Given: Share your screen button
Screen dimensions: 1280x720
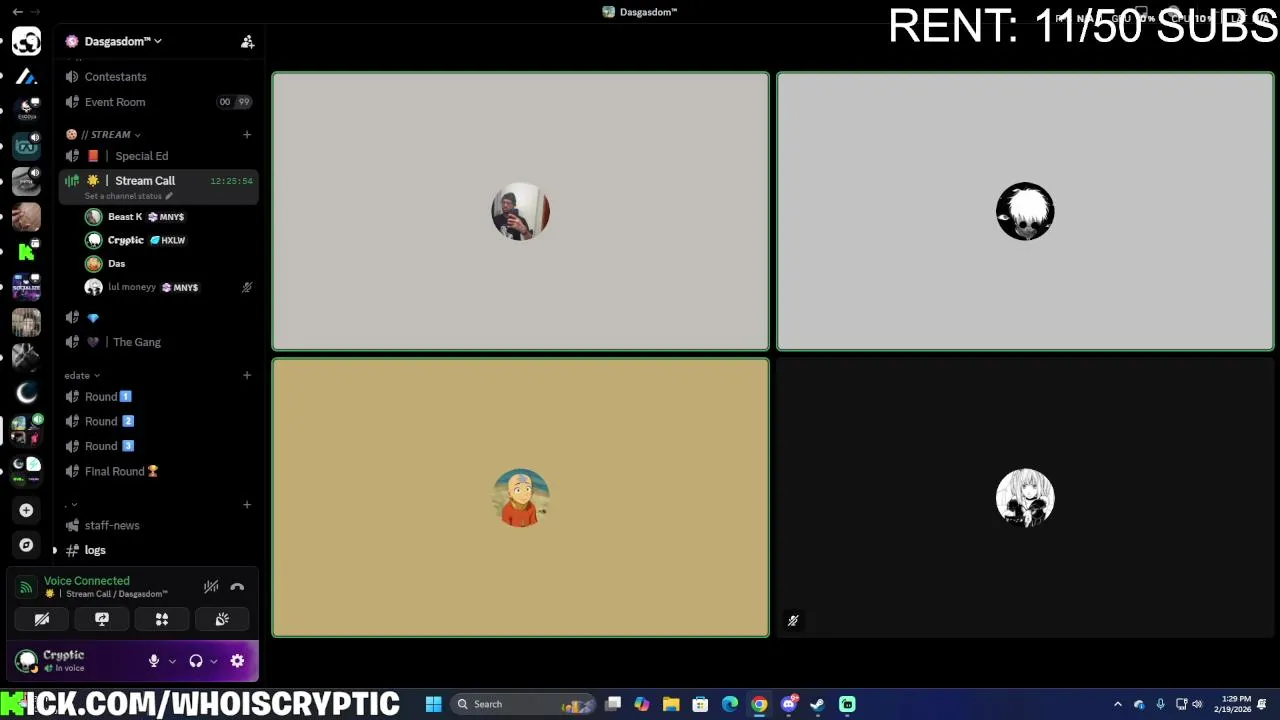Looking at the screenshot, I should (102, 620).
